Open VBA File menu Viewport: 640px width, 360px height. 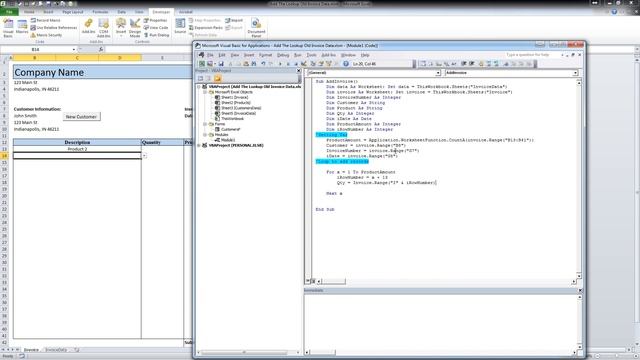click(x=210, y=55)
